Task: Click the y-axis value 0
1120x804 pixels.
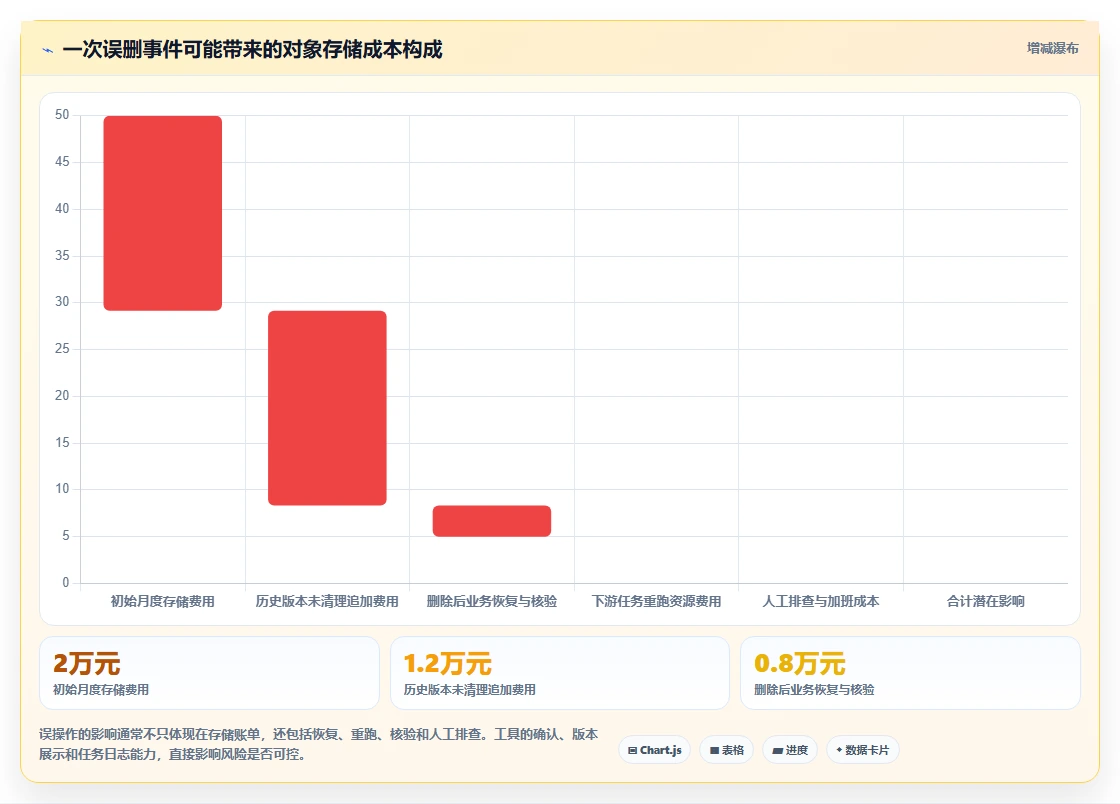Action: click(x=66, y=583)
